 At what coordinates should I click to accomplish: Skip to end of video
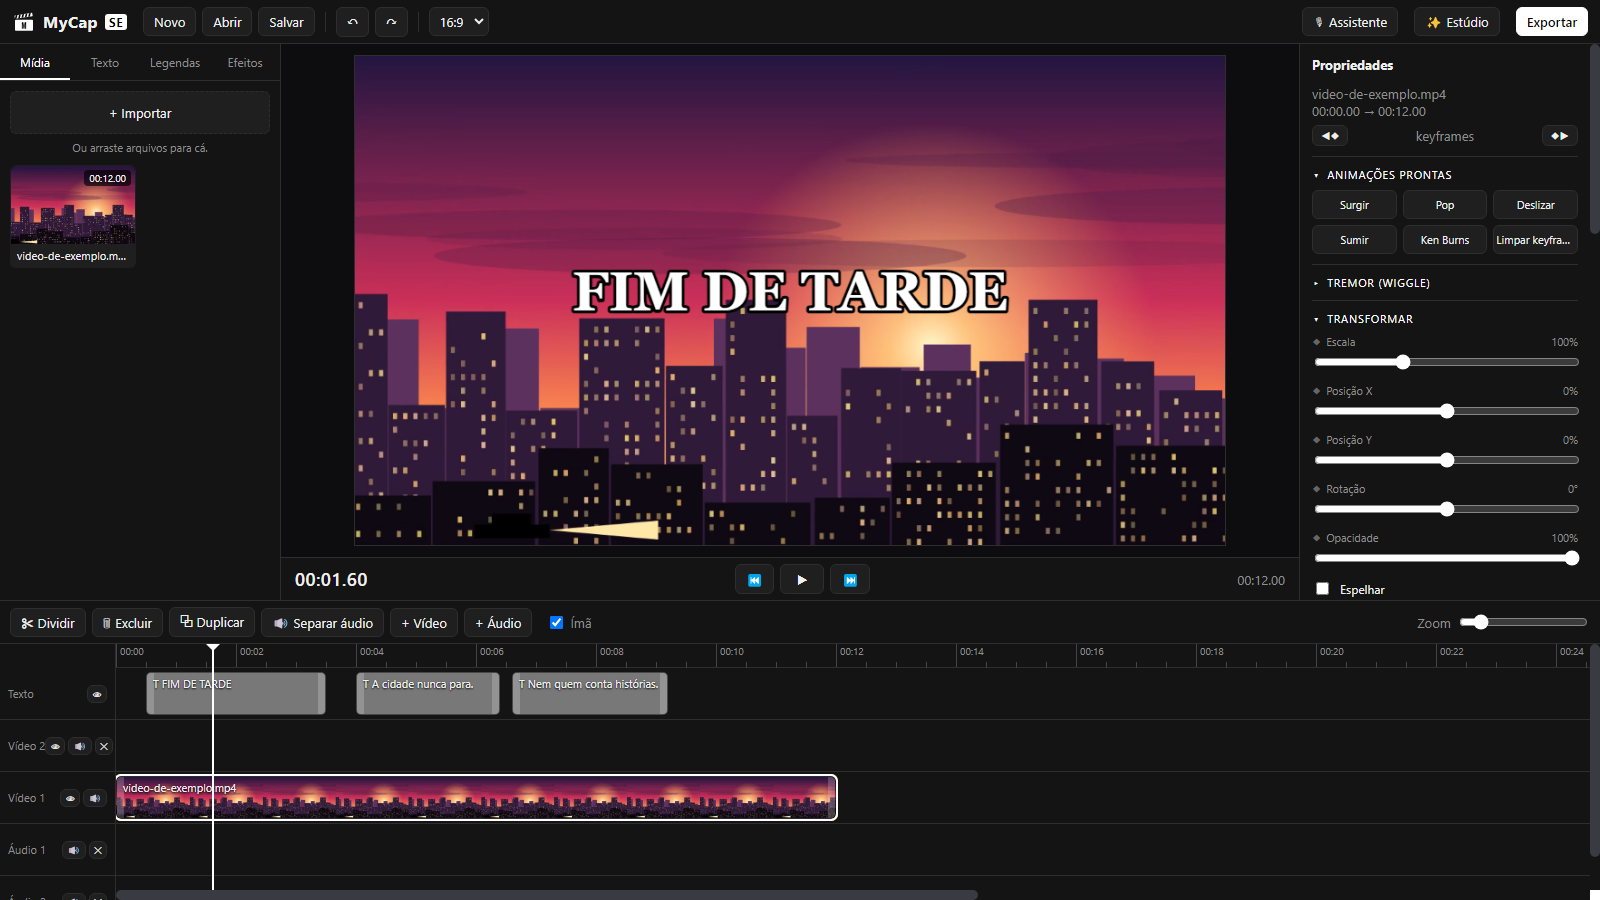850,580
